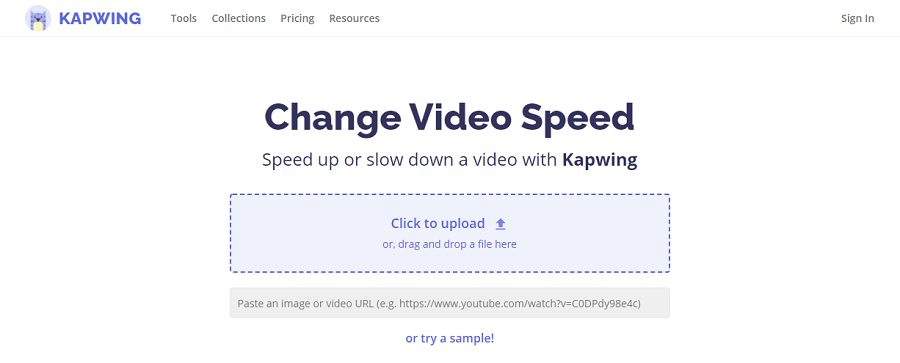Sign In to your Kapwing account
Image resolution: width=900 pixels, height=363 pixels.
coord(858,18)
